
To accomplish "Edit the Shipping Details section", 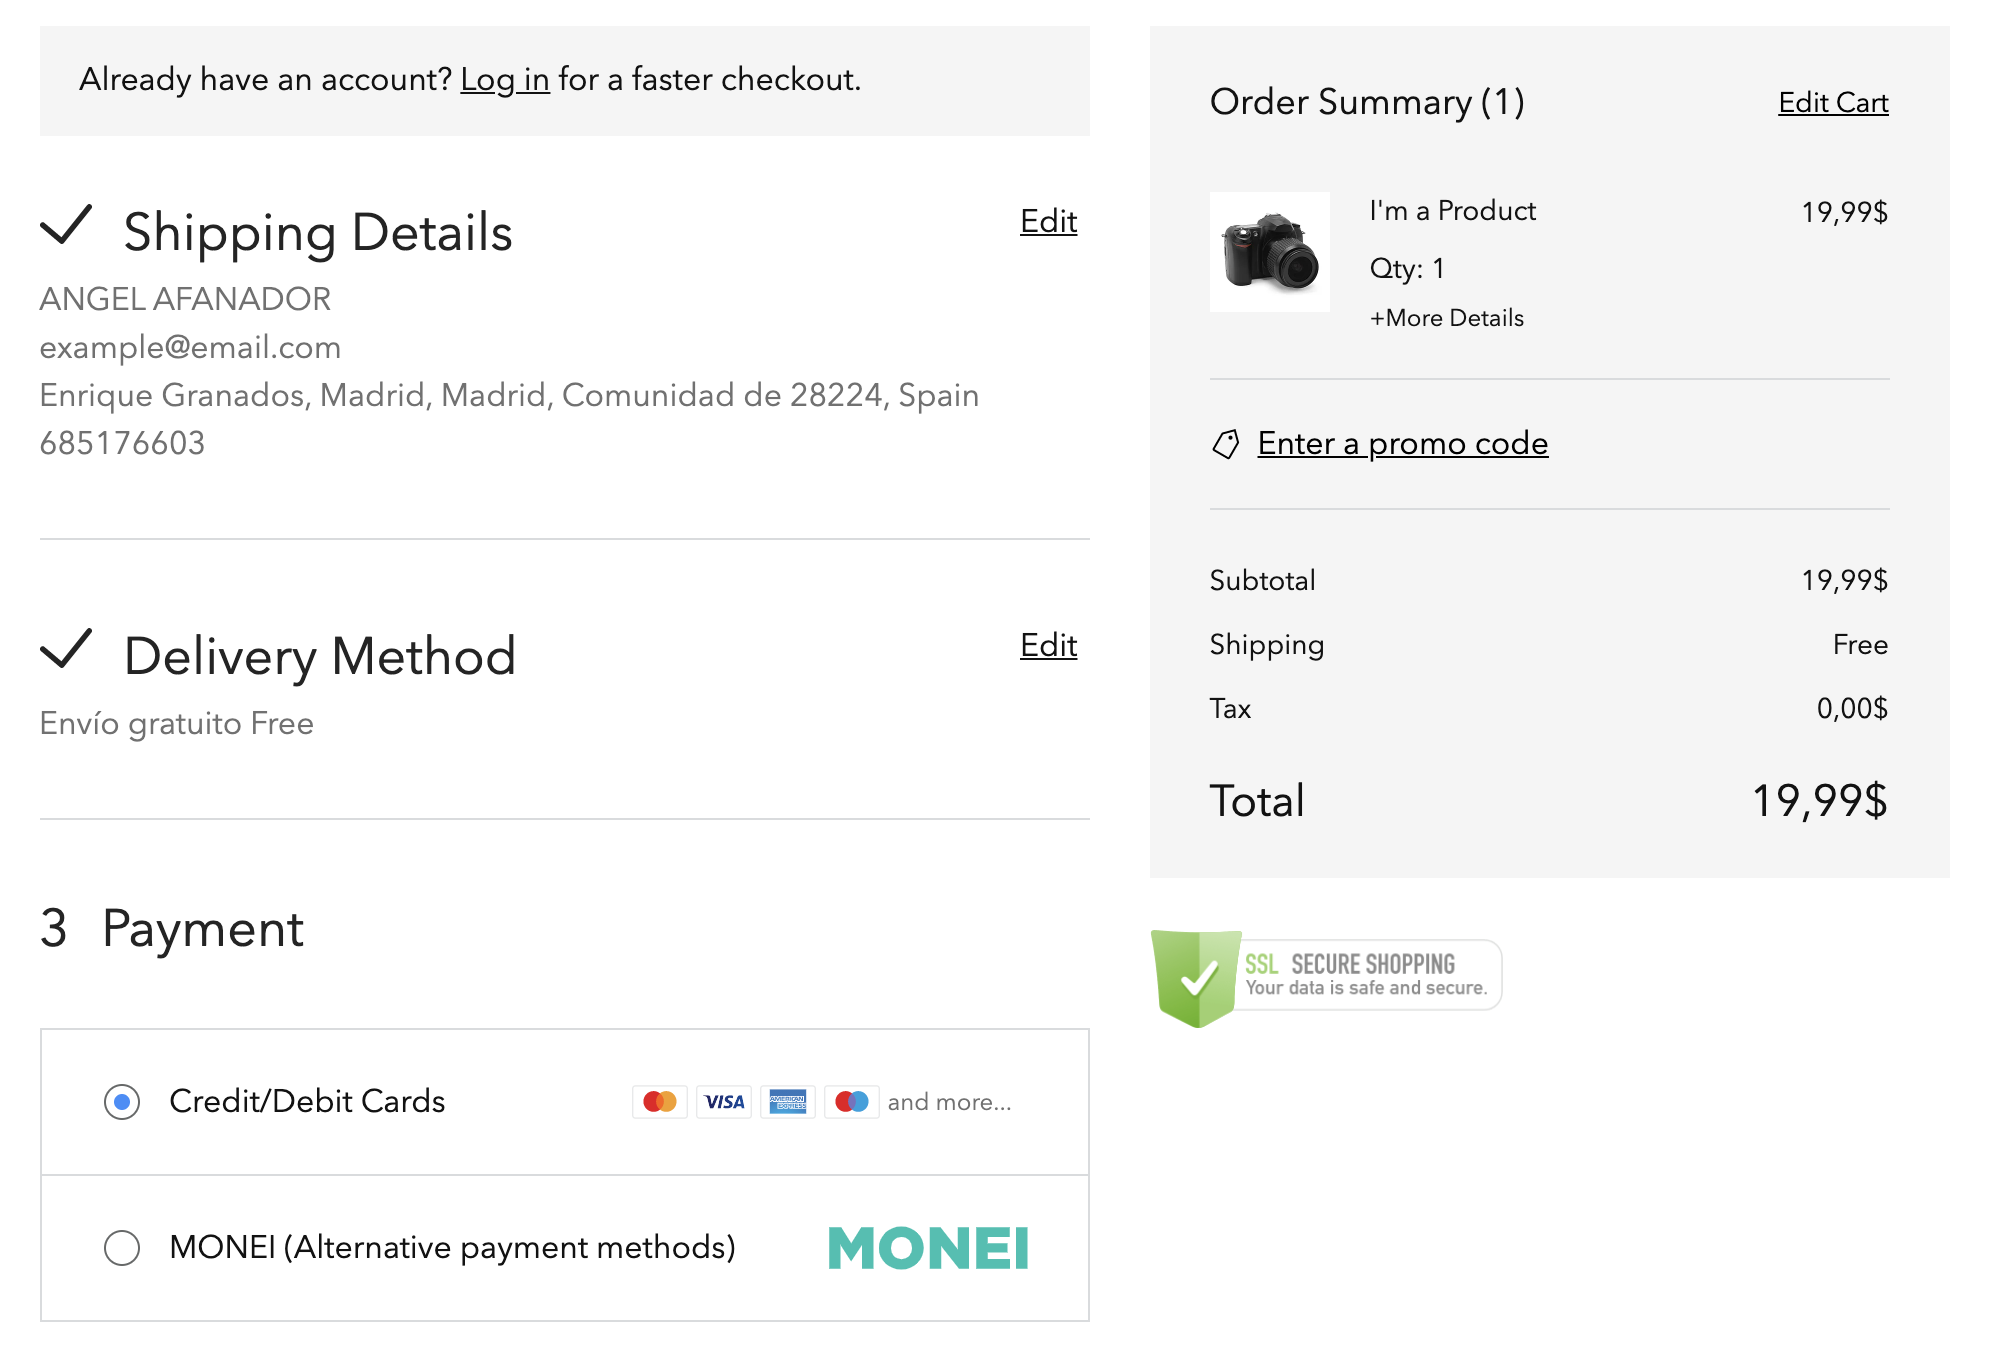I will pyautogui.click(x=1049, y=221).
